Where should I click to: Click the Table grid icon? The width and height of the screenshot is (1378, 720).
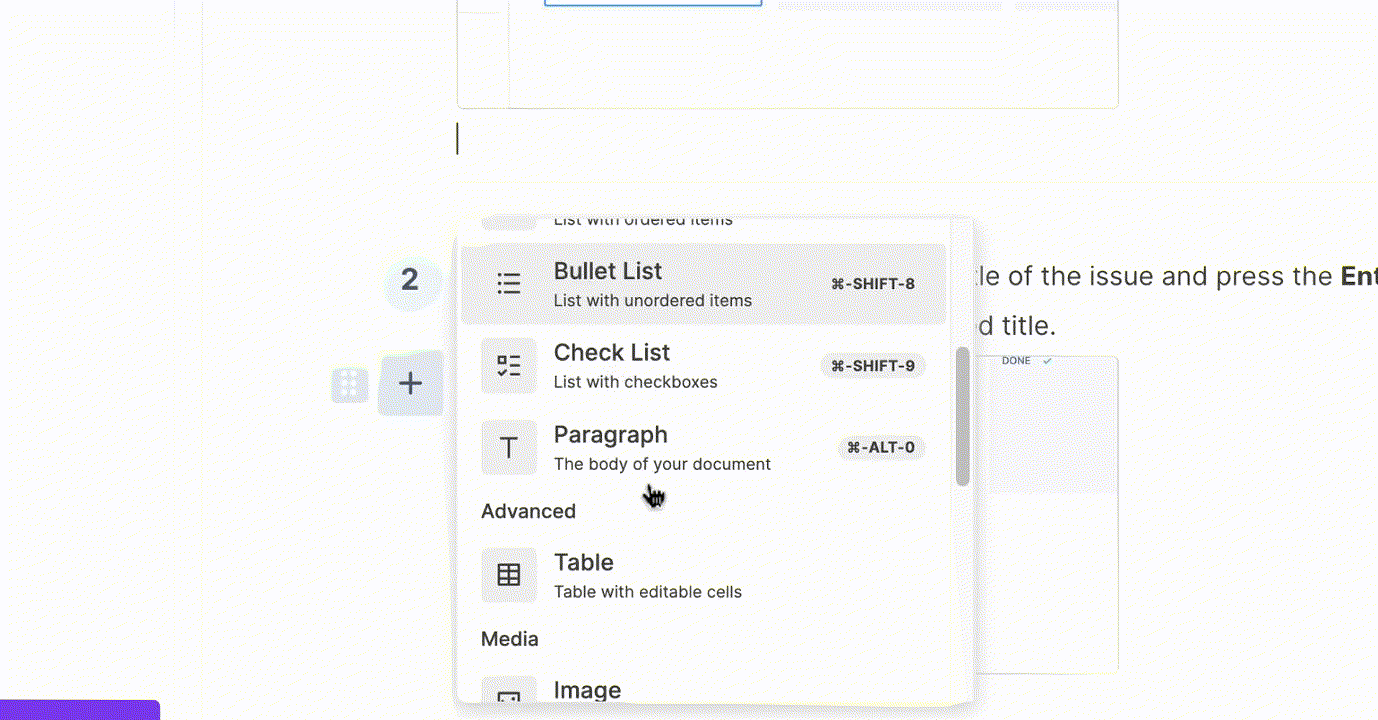(509, 575)
